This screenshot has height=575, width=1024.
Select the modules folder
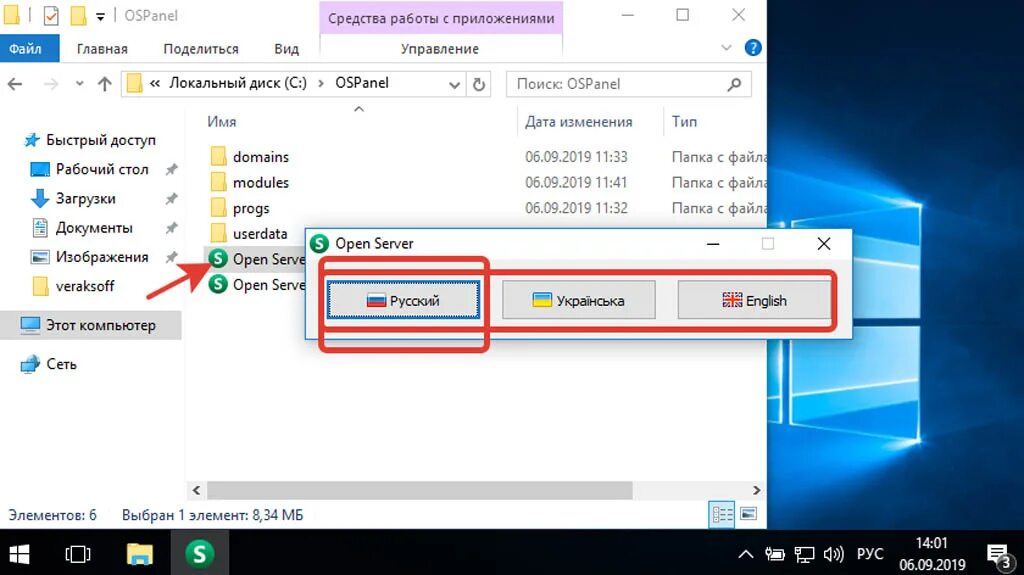(x=261, y=182)
